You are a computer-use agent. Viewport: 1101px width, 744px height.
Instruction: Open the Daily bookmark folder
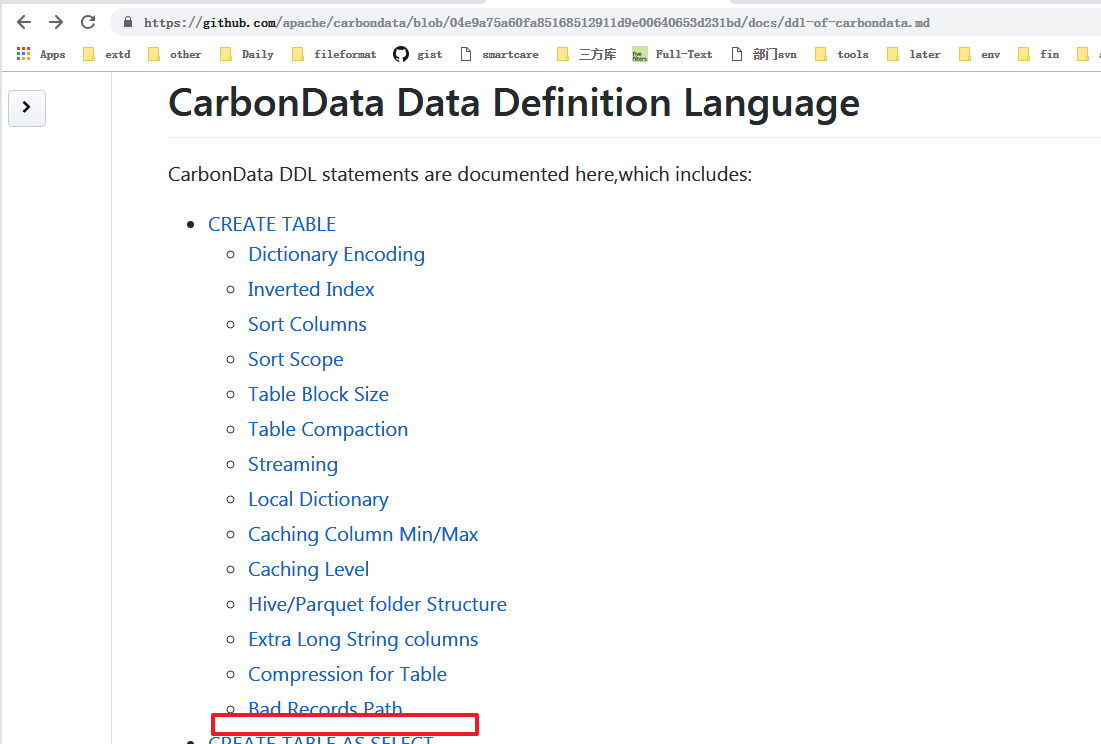pyautogui.click(x=246, y=54)
